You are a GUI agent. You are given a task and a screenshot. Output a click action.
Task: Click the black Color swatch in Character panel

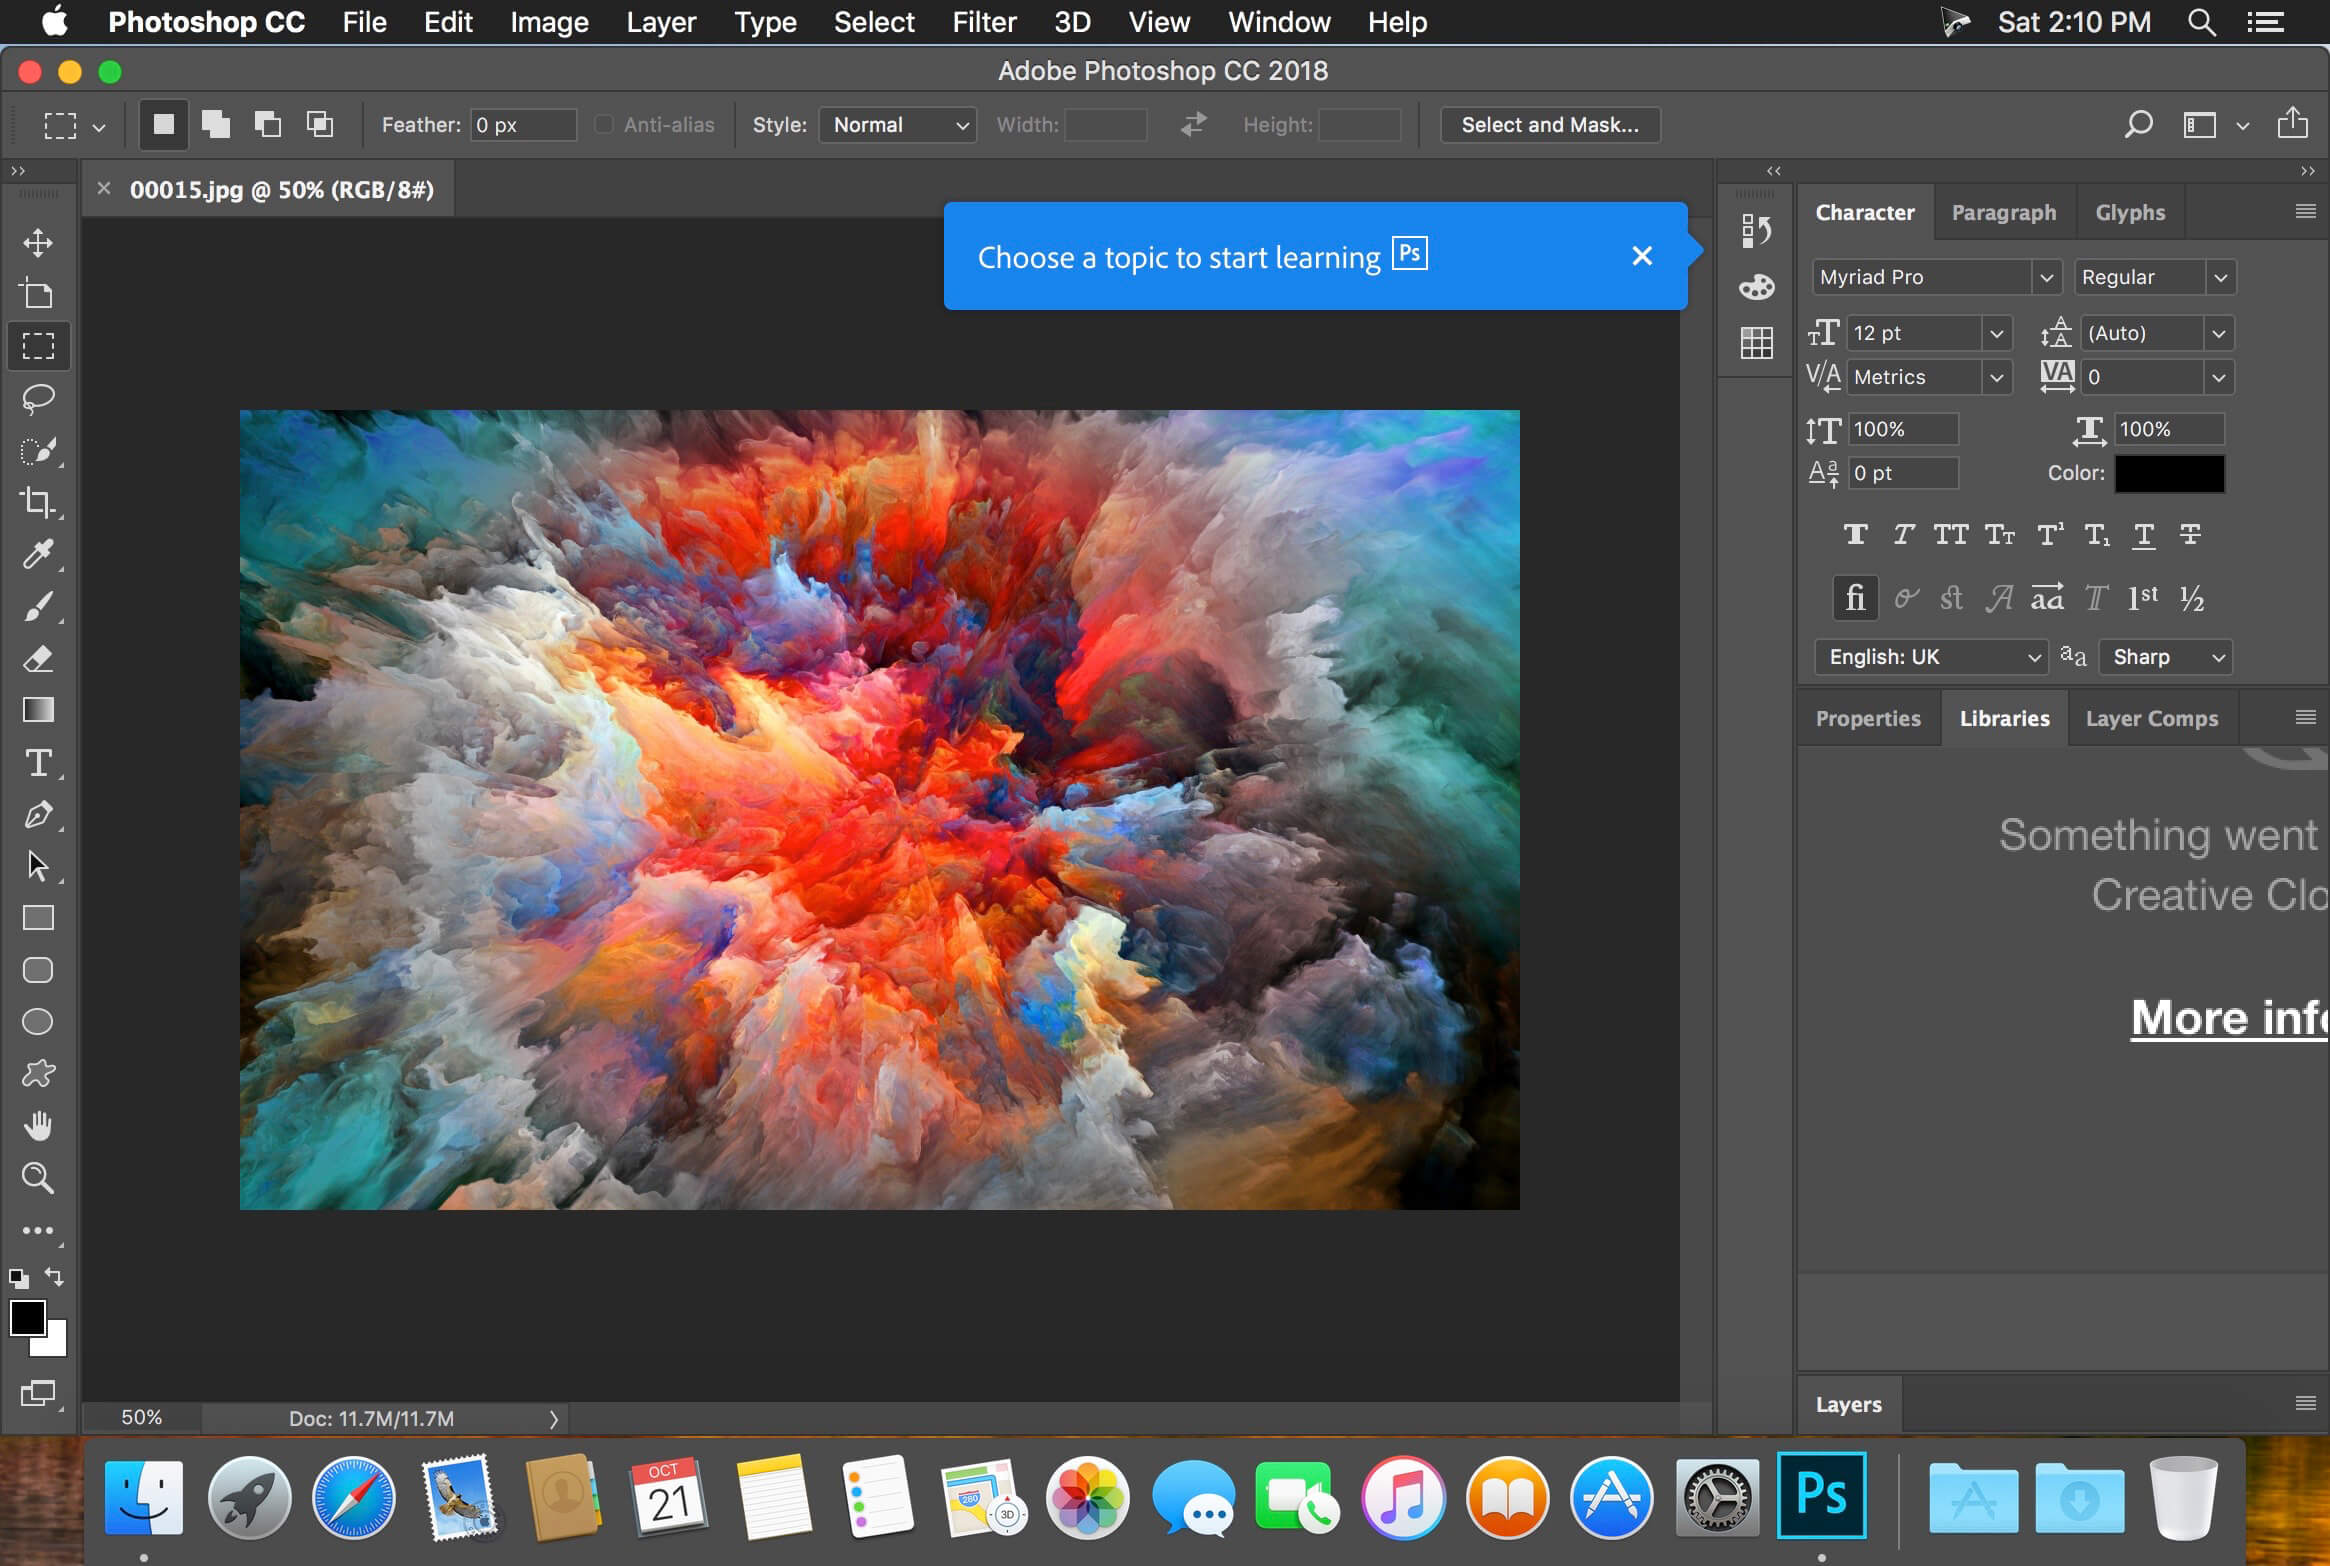coord(2171,472)
